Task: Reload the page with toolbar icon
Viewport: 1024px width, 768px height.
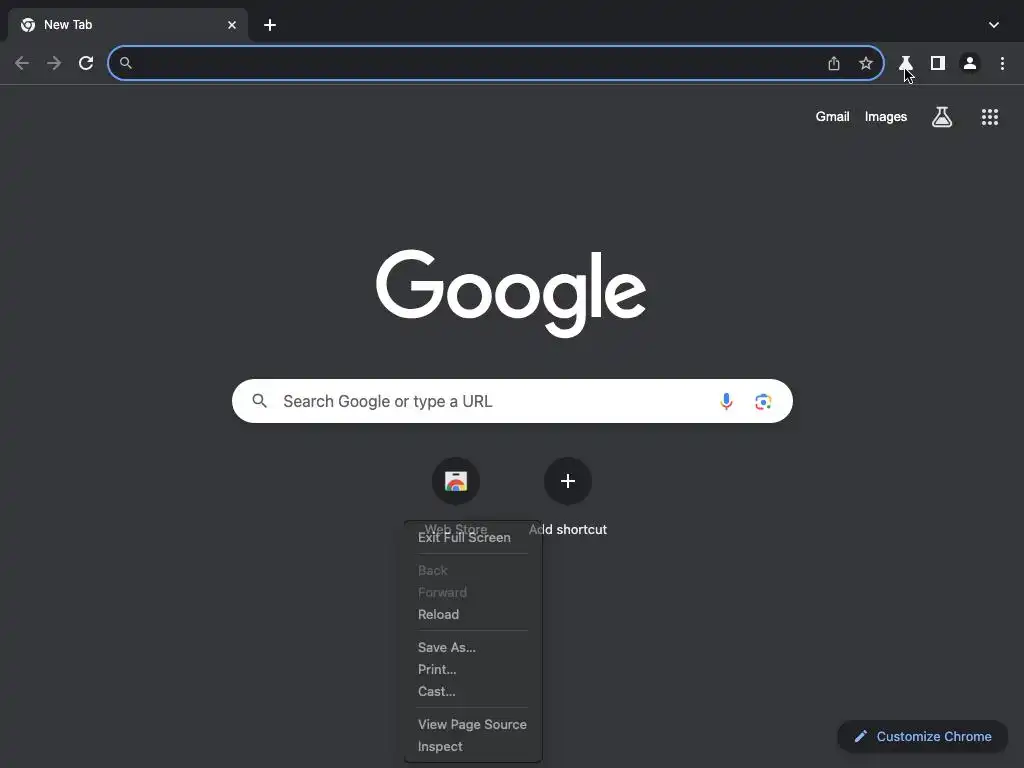Action: click(86, 63)
